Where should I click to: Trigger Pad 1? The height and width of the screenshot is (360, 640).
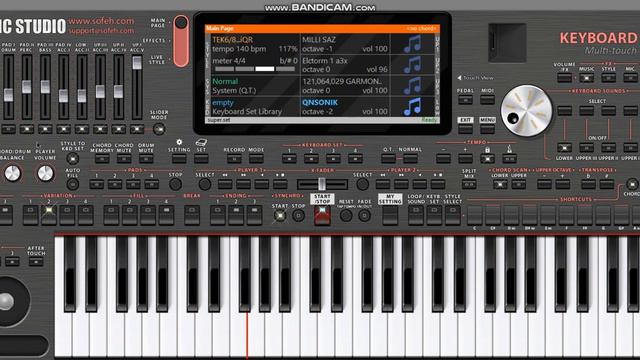97,184
